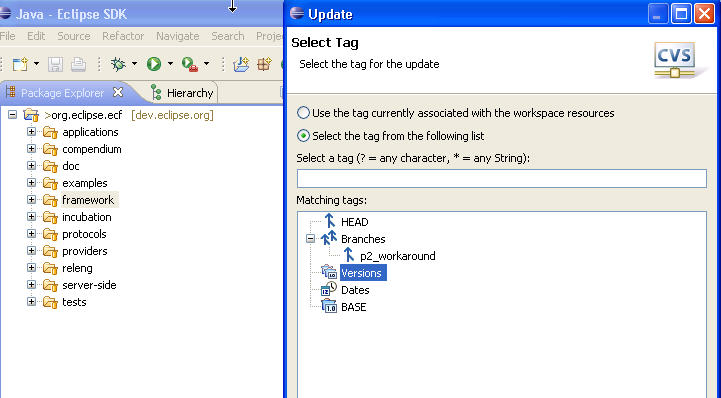
Task: Expand the tests folder
Action: [x=31, y=302]
